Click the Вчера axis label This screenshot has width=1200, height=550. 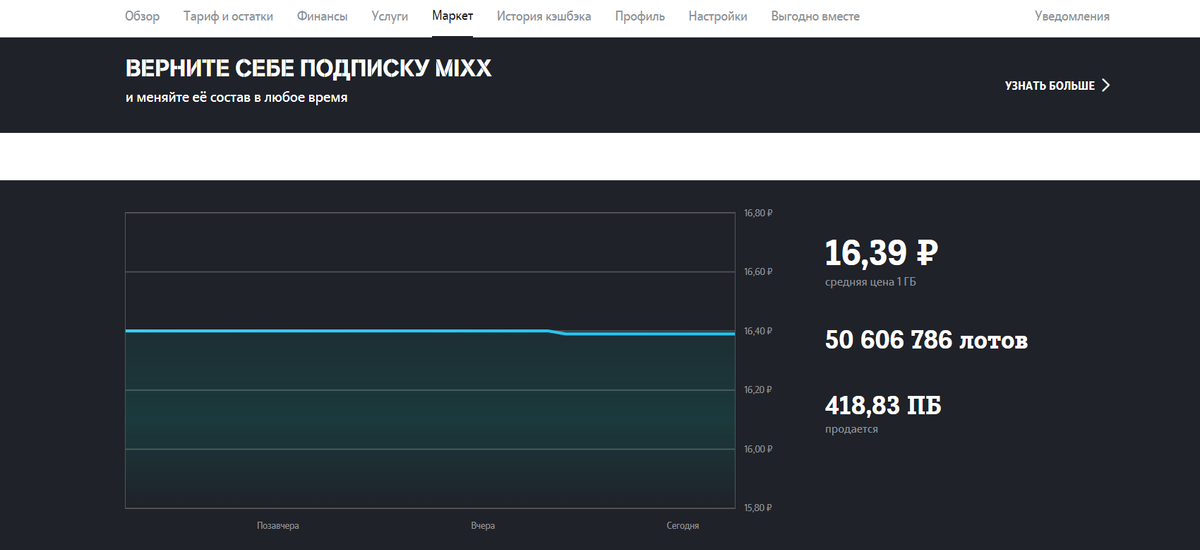click(483, 526)
